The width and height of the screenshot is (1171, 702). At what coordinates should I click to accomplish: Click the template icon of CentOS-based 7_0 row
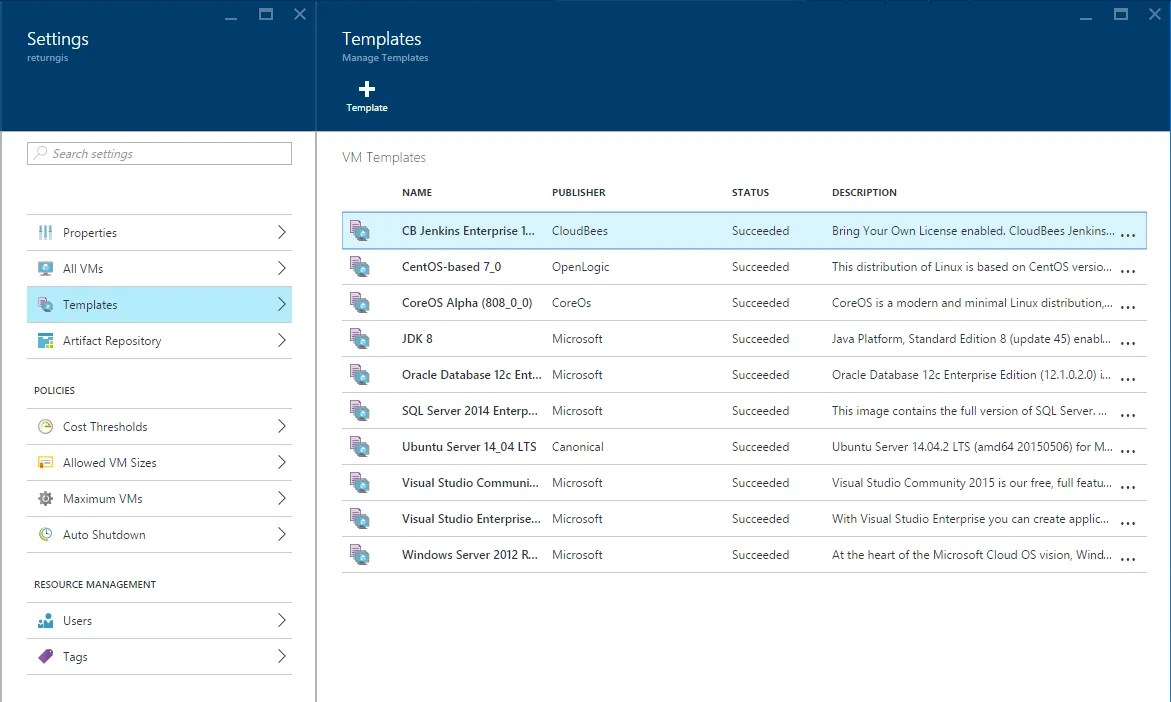pos(360,266)
